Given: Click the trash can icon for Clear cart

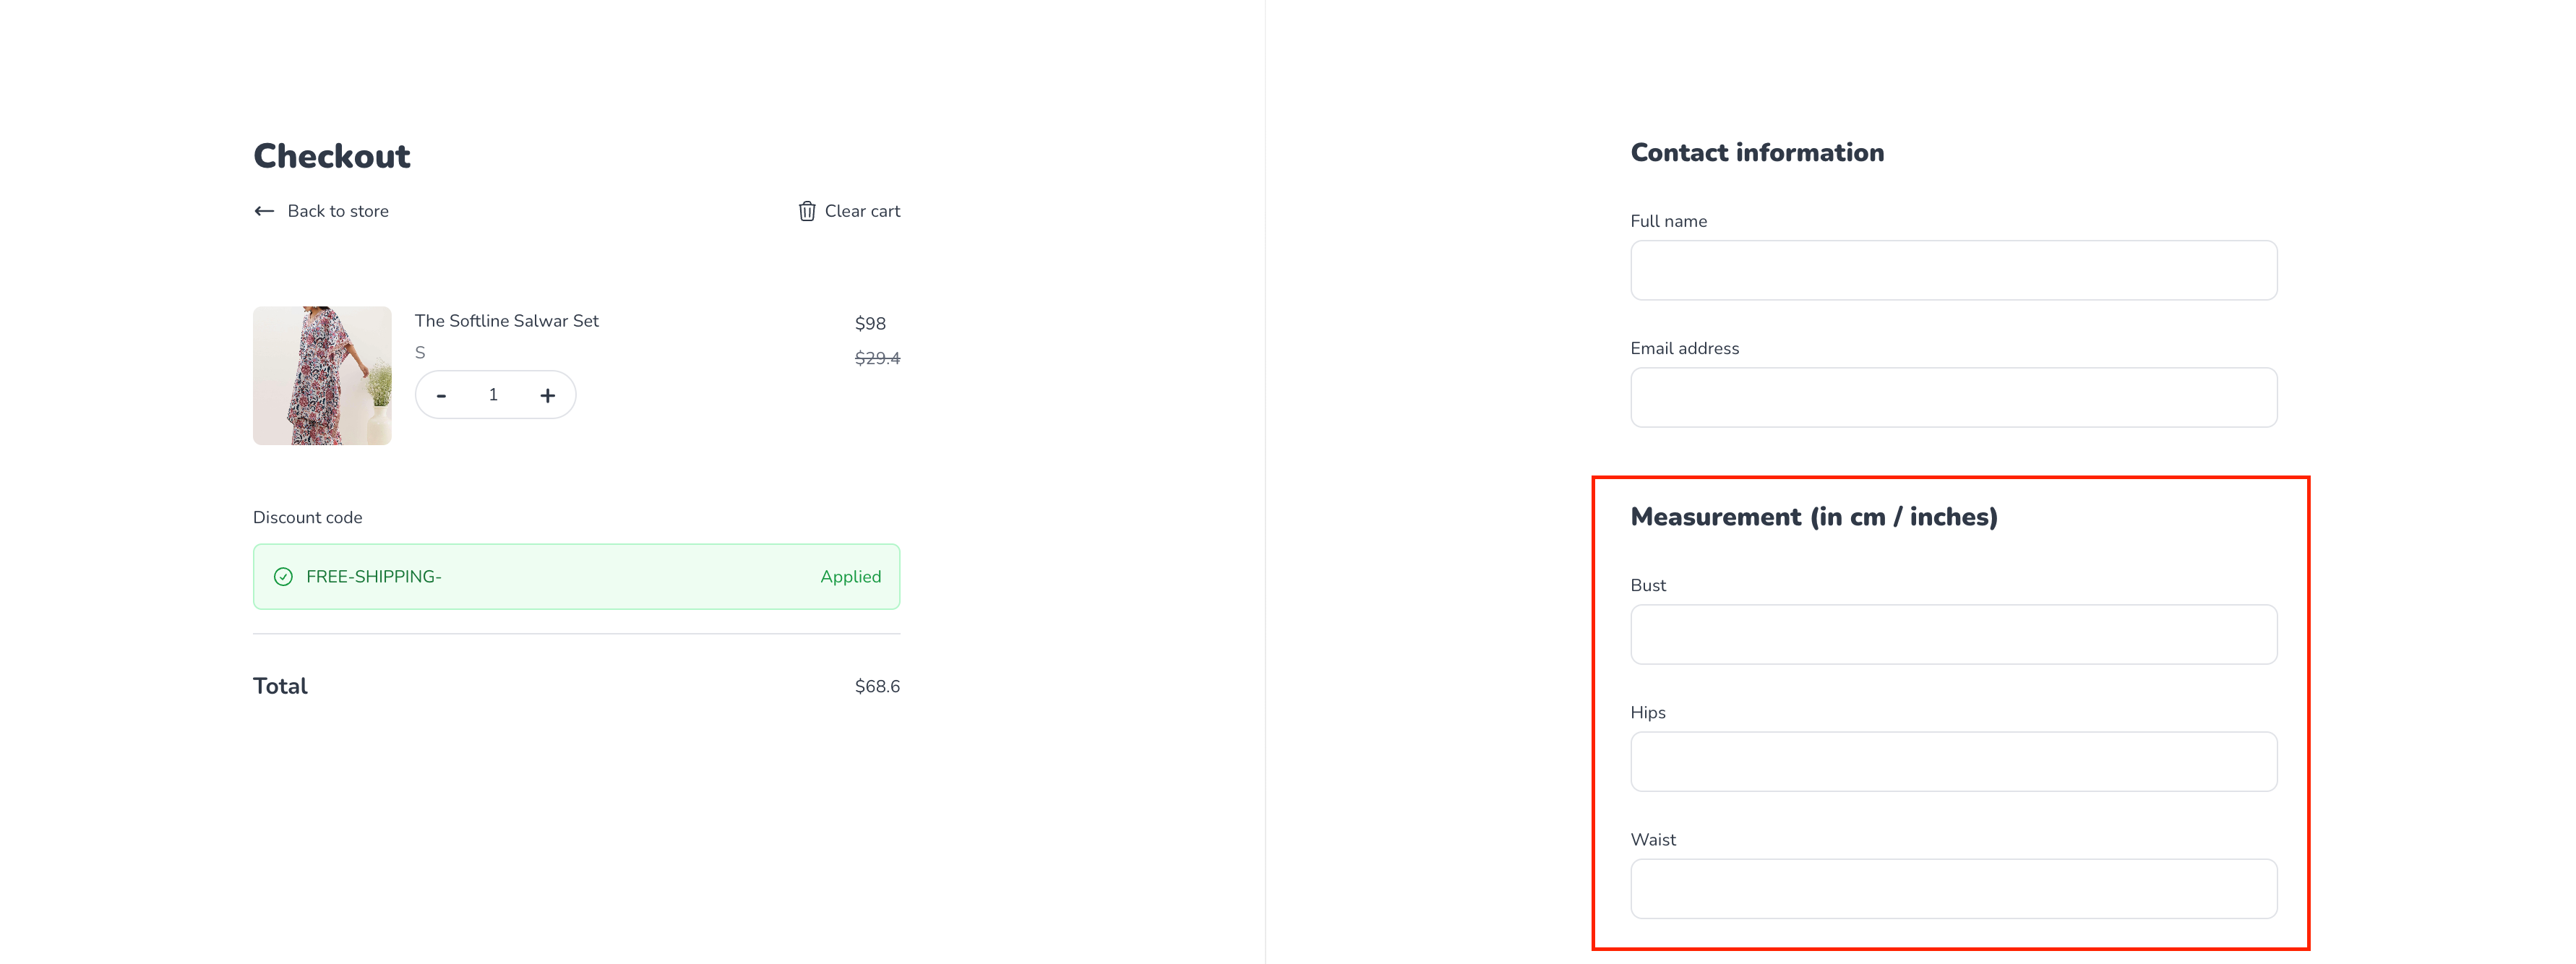Looking at the screenshot, I should (807, 211).
